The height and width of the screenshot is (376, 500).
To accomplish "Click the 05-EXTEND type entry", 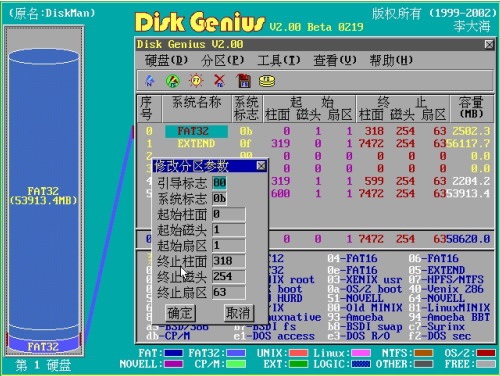I will 437,270.
